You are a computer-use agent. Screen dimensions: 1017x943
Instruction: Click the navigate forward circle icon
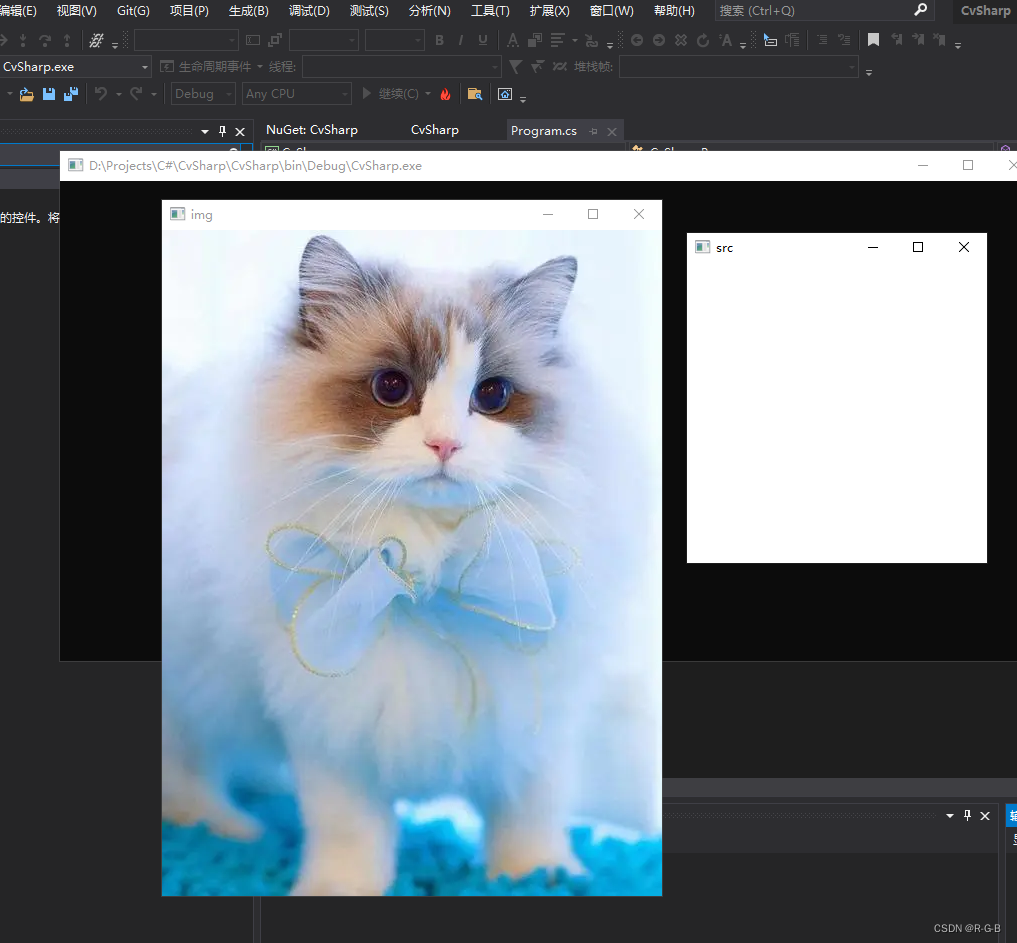[659, 40]
